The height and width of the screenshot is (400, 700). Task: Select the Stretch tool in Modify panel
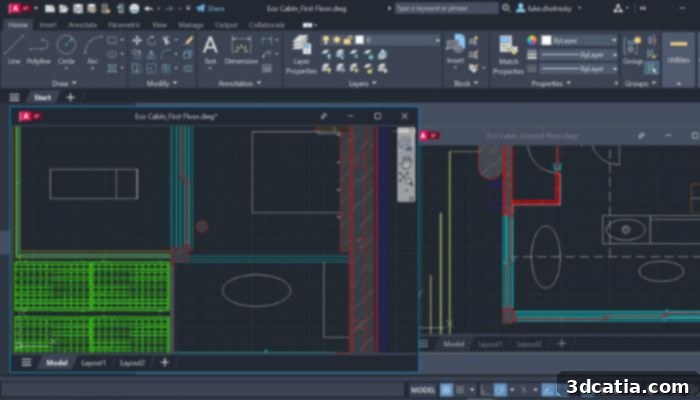pyautogui.click(x=137, y=68)
